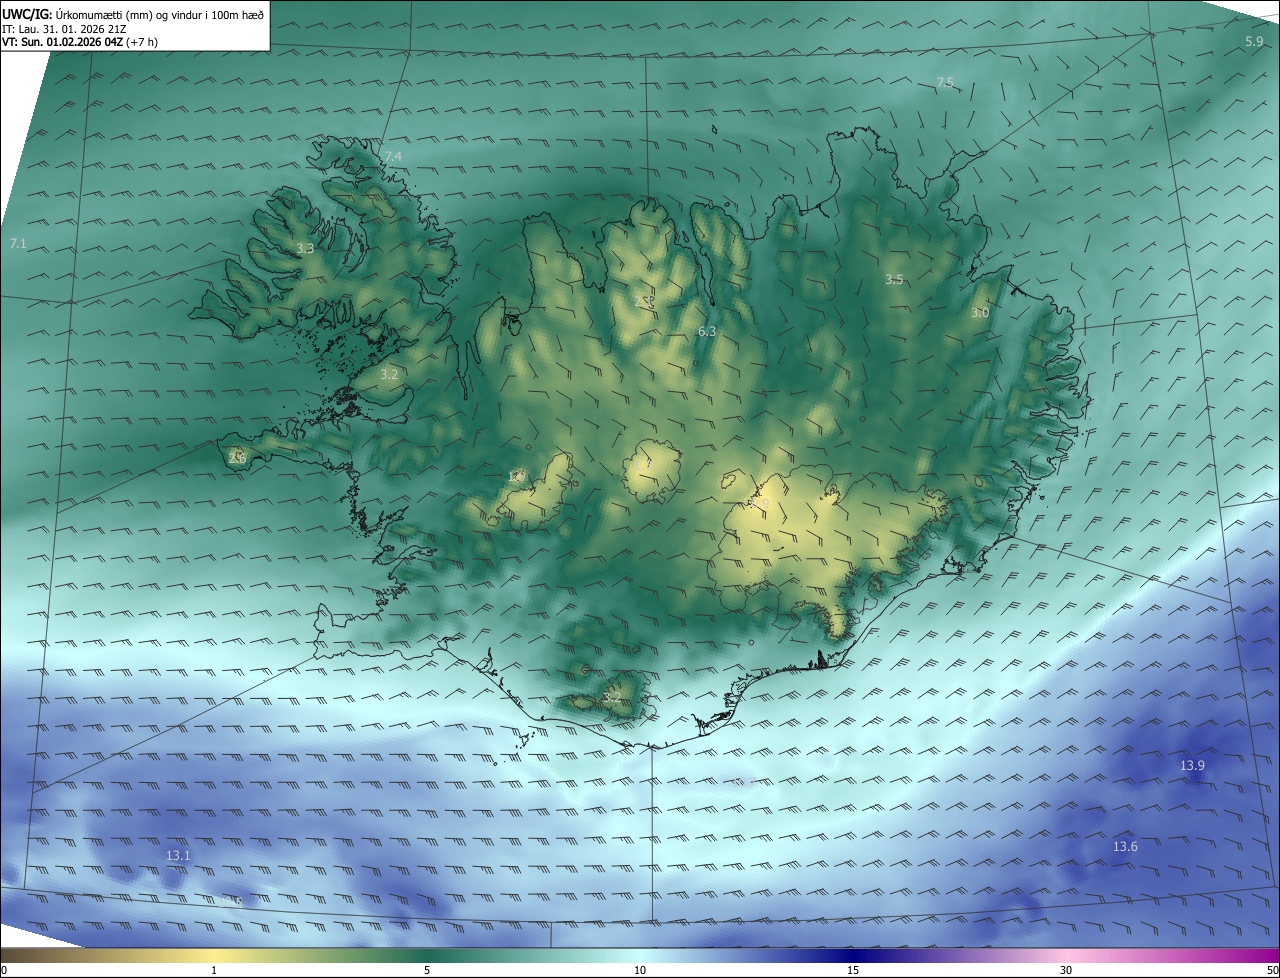Viewport: 1280px width, 978px height.
Task: Click the magenta right end of the colorbar
Action: pos(1240,955)
